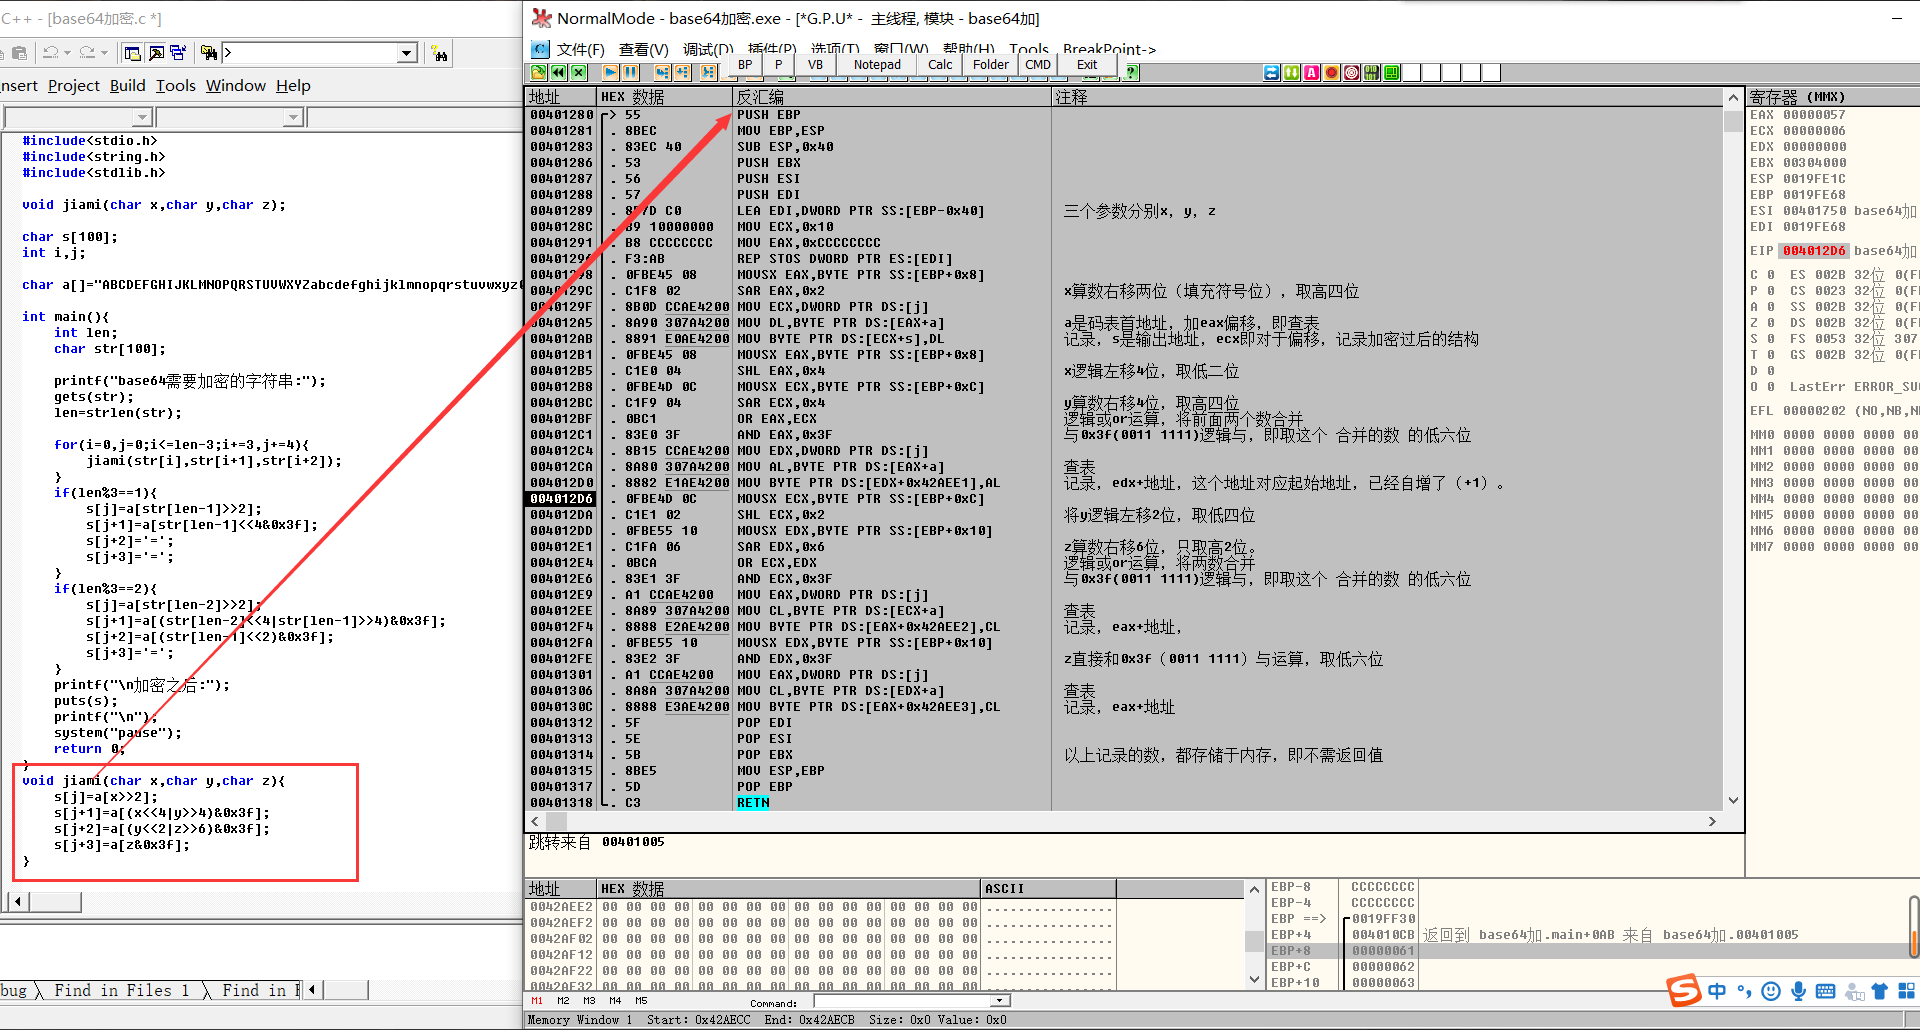The width and height of the screenshot is (1920, 1030).
Task: Click the VB button
Action: click(x=816, y=65)
